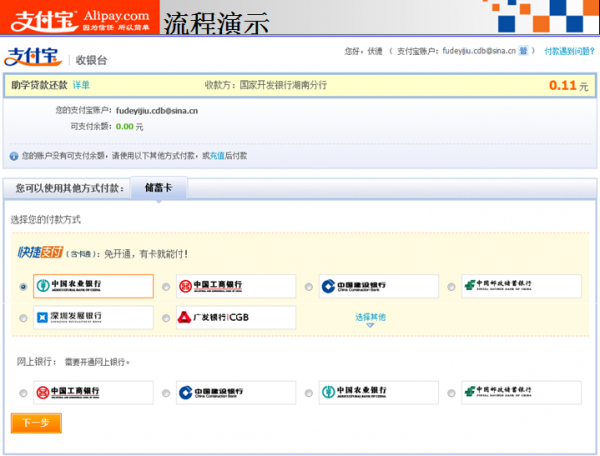Viewport: 600px width, 456px height.
Task: Select online banking Construction Bank radio button
Action: pyautogui.click(x=166, y=393)
